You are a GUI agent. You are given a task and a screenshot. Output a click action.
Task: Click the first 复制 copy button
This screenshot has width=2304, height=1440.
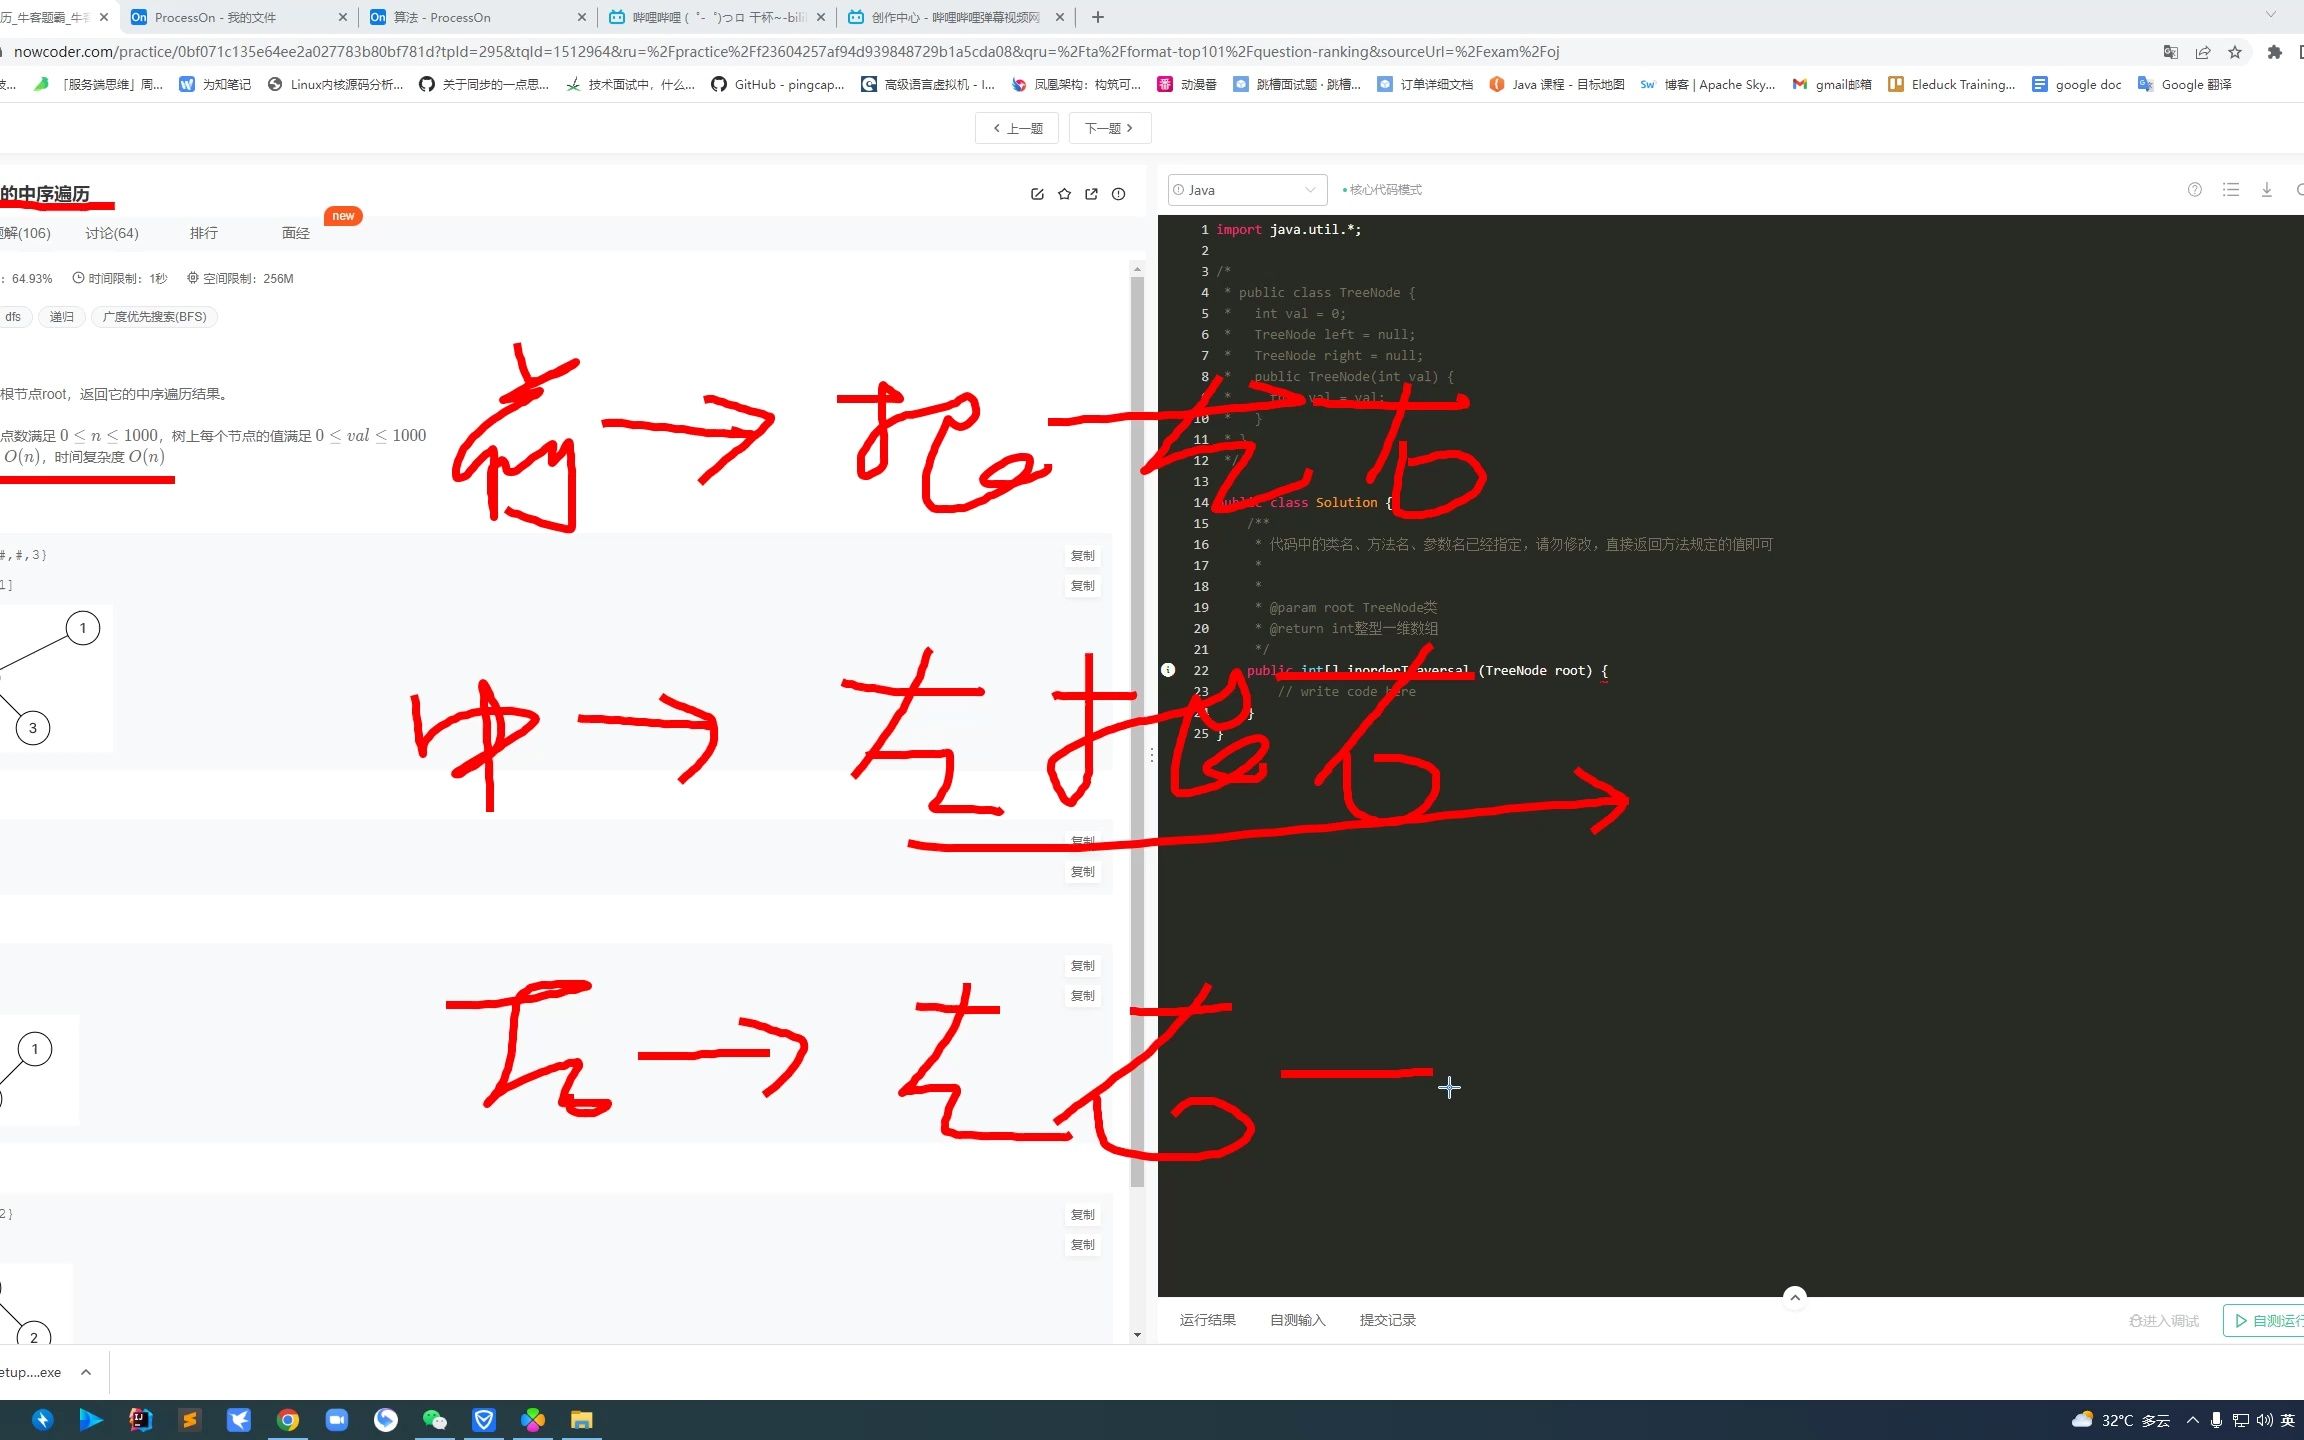(1082, 556)
